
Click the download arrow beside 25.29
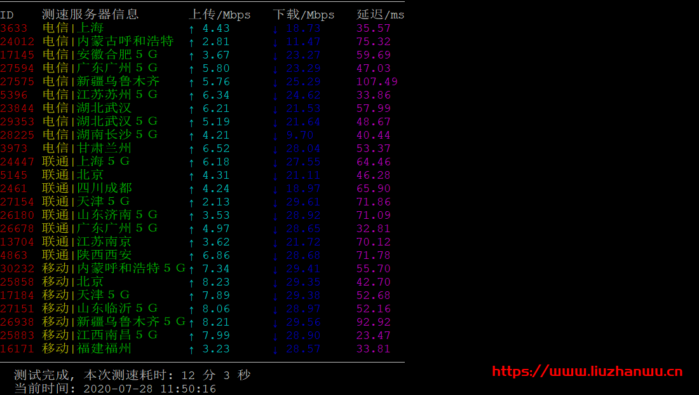pos(275,82)
